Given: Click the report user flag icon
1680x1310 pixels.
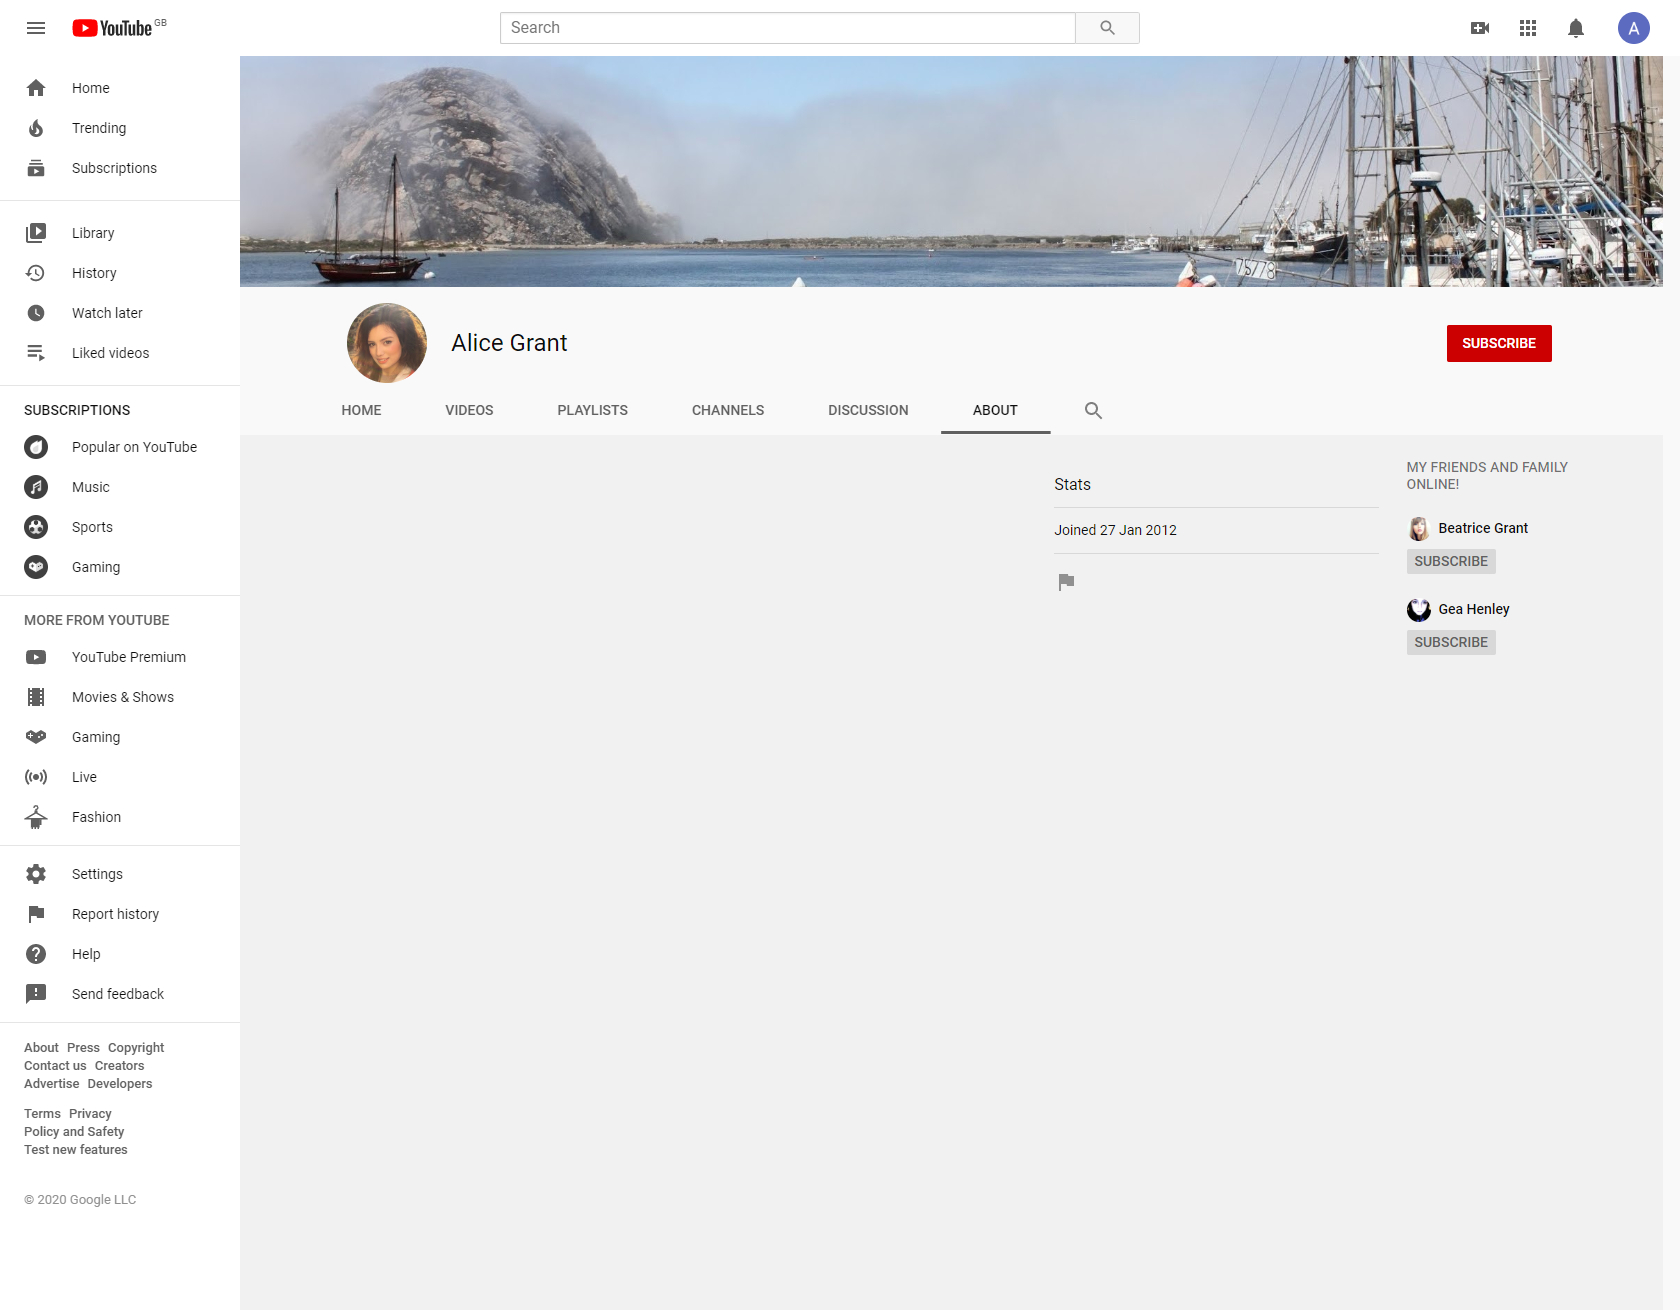Looking at the screenshot, I should pyautogui.click(x=1066, y=582).
